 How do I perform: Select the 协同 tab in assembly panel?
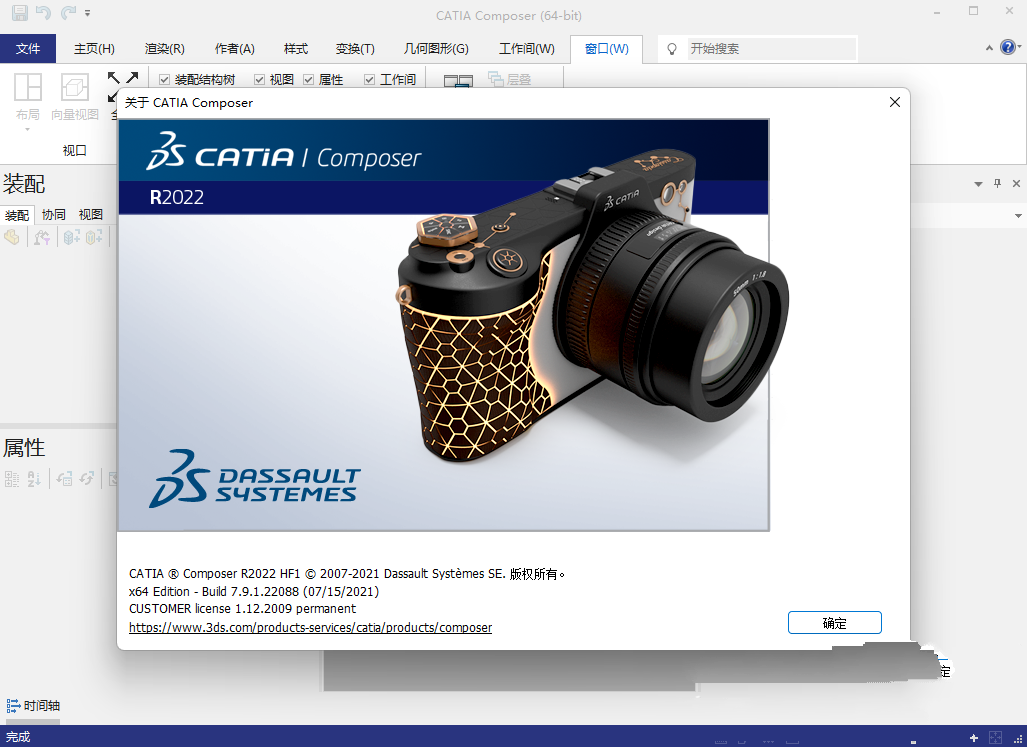click(x=54, y=215)
